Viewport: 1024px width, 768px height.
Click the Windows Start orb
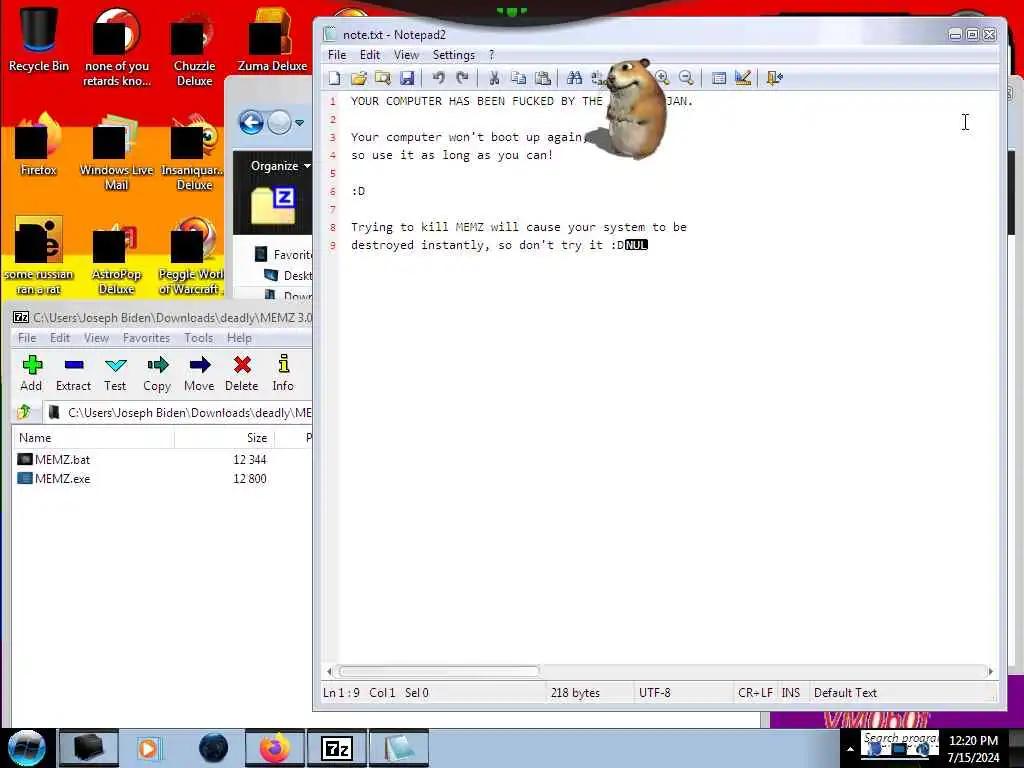[x=26, y=748]
